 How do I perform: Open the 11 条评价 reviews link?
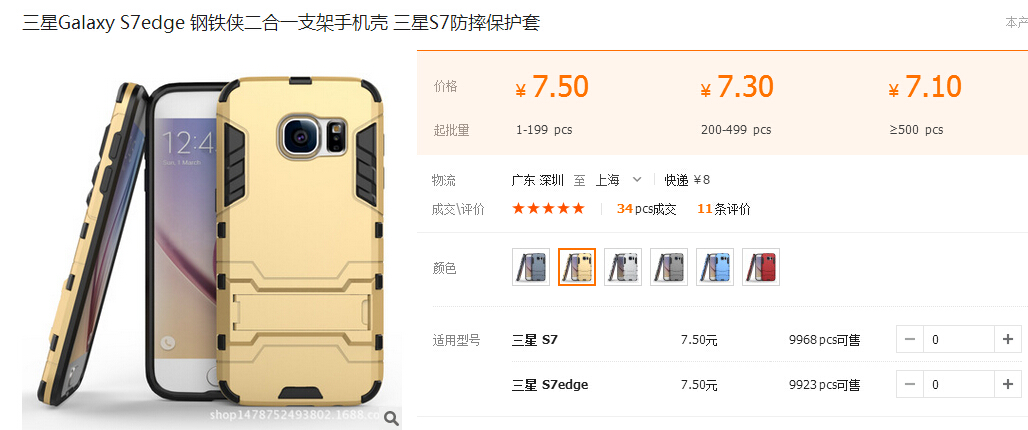tap(724, 209)
